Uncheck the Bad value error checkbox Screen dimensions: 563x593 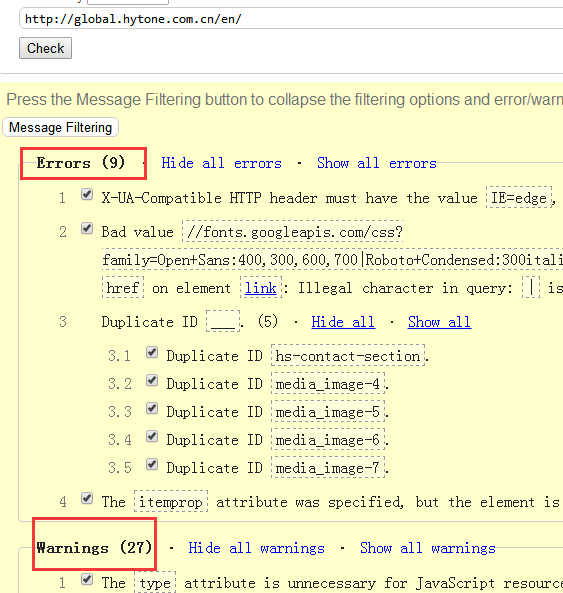click(87, 228)
